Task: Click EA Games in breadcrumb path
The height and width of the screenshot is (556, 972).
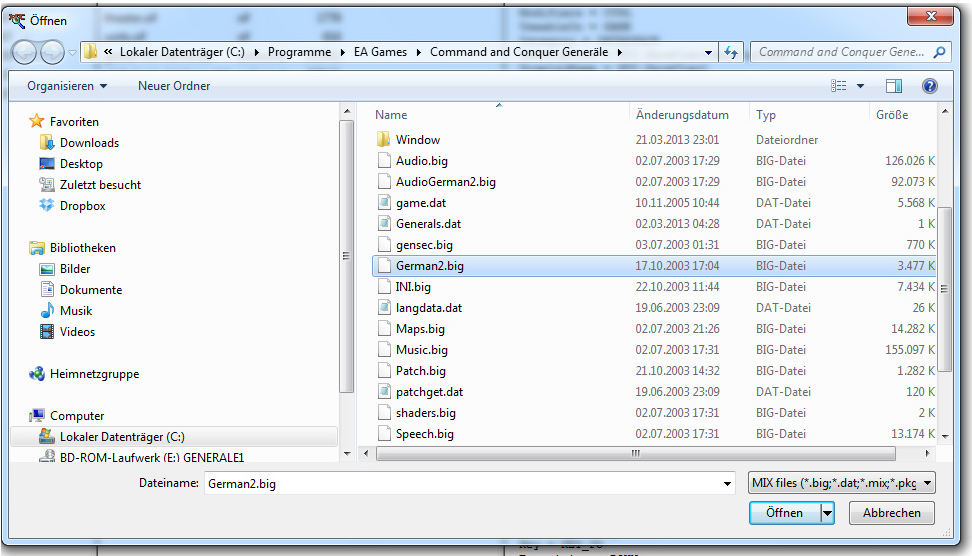Action: pyautogui.click(x=381, y=52)
